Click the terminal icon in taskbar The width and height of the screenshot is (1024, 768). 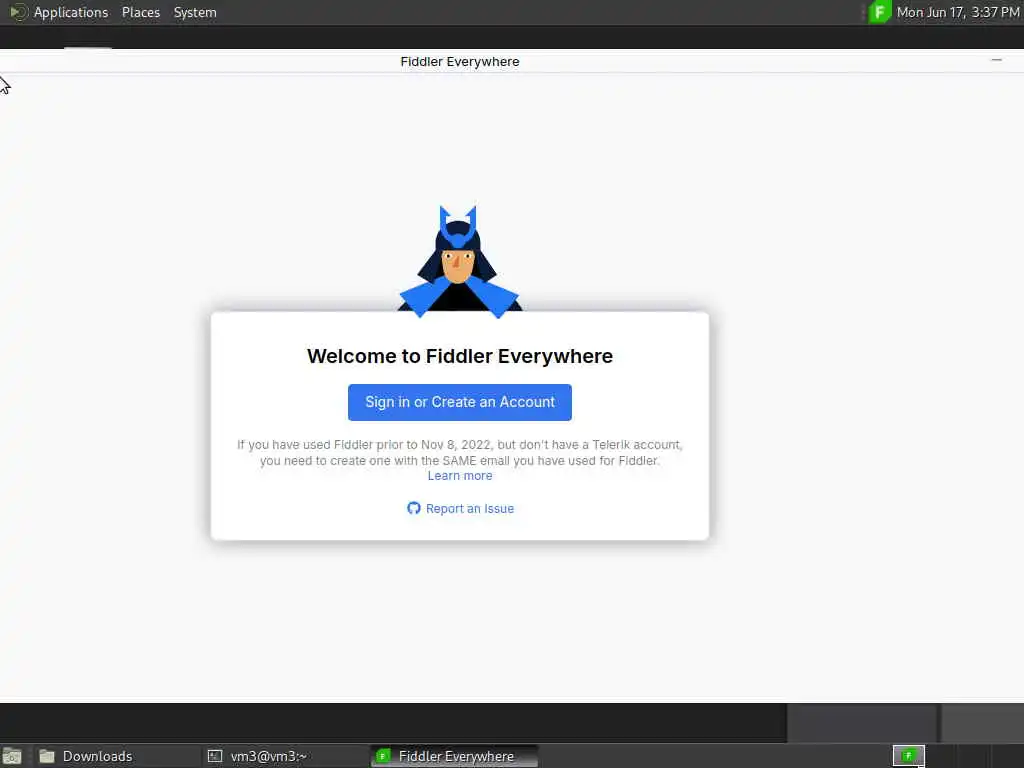click(215, 756)
